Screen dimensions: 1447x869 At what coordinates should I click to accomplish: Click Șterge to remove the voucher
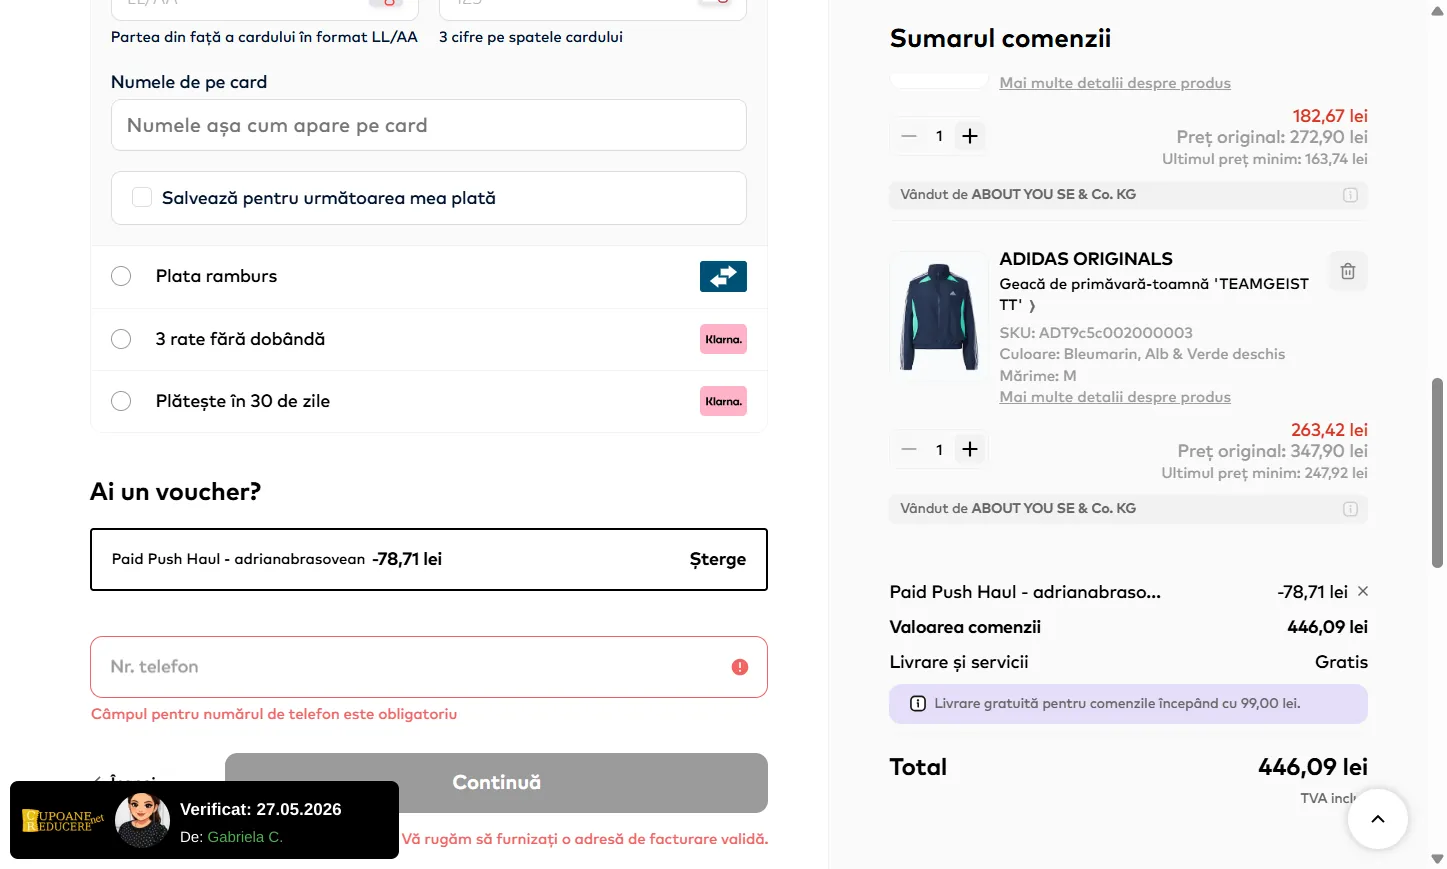point(718,559)
